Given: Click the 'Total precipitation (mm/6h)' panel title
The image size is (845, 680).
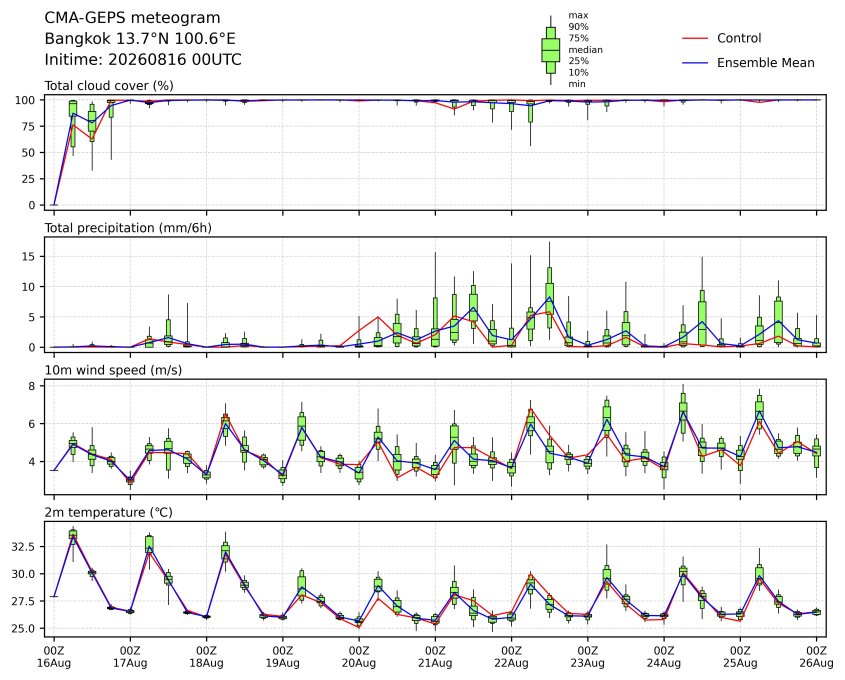Looking at the screenshot, I should tap(128, 228).
